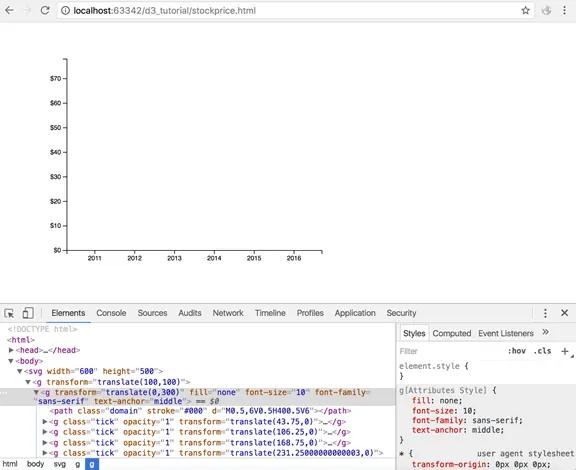This screenshot has width=576, height=470.
Task: Toggle the :hov element state panel
Action: click(x=516, y=351)
